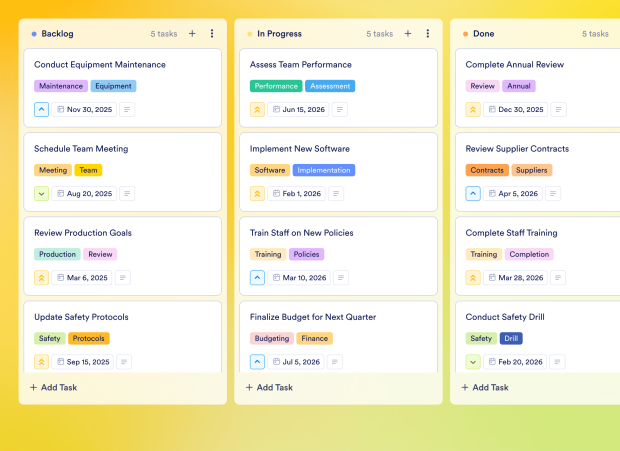Click Add Task in Backlog column
The width and height of the screenshot is (620, 451).
pos(54,387)
